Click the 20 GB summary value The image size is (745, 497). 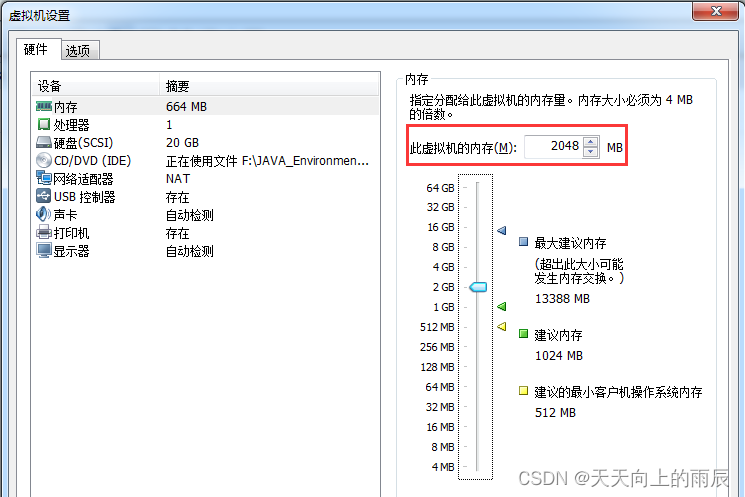click(182, 143)
